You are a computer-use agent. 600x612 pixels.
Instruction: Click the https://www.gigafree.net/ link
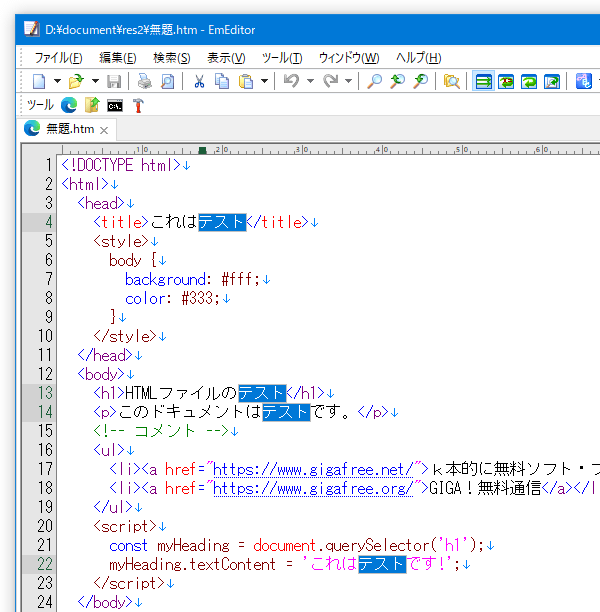pyautogui.click(x=313, y=470)
